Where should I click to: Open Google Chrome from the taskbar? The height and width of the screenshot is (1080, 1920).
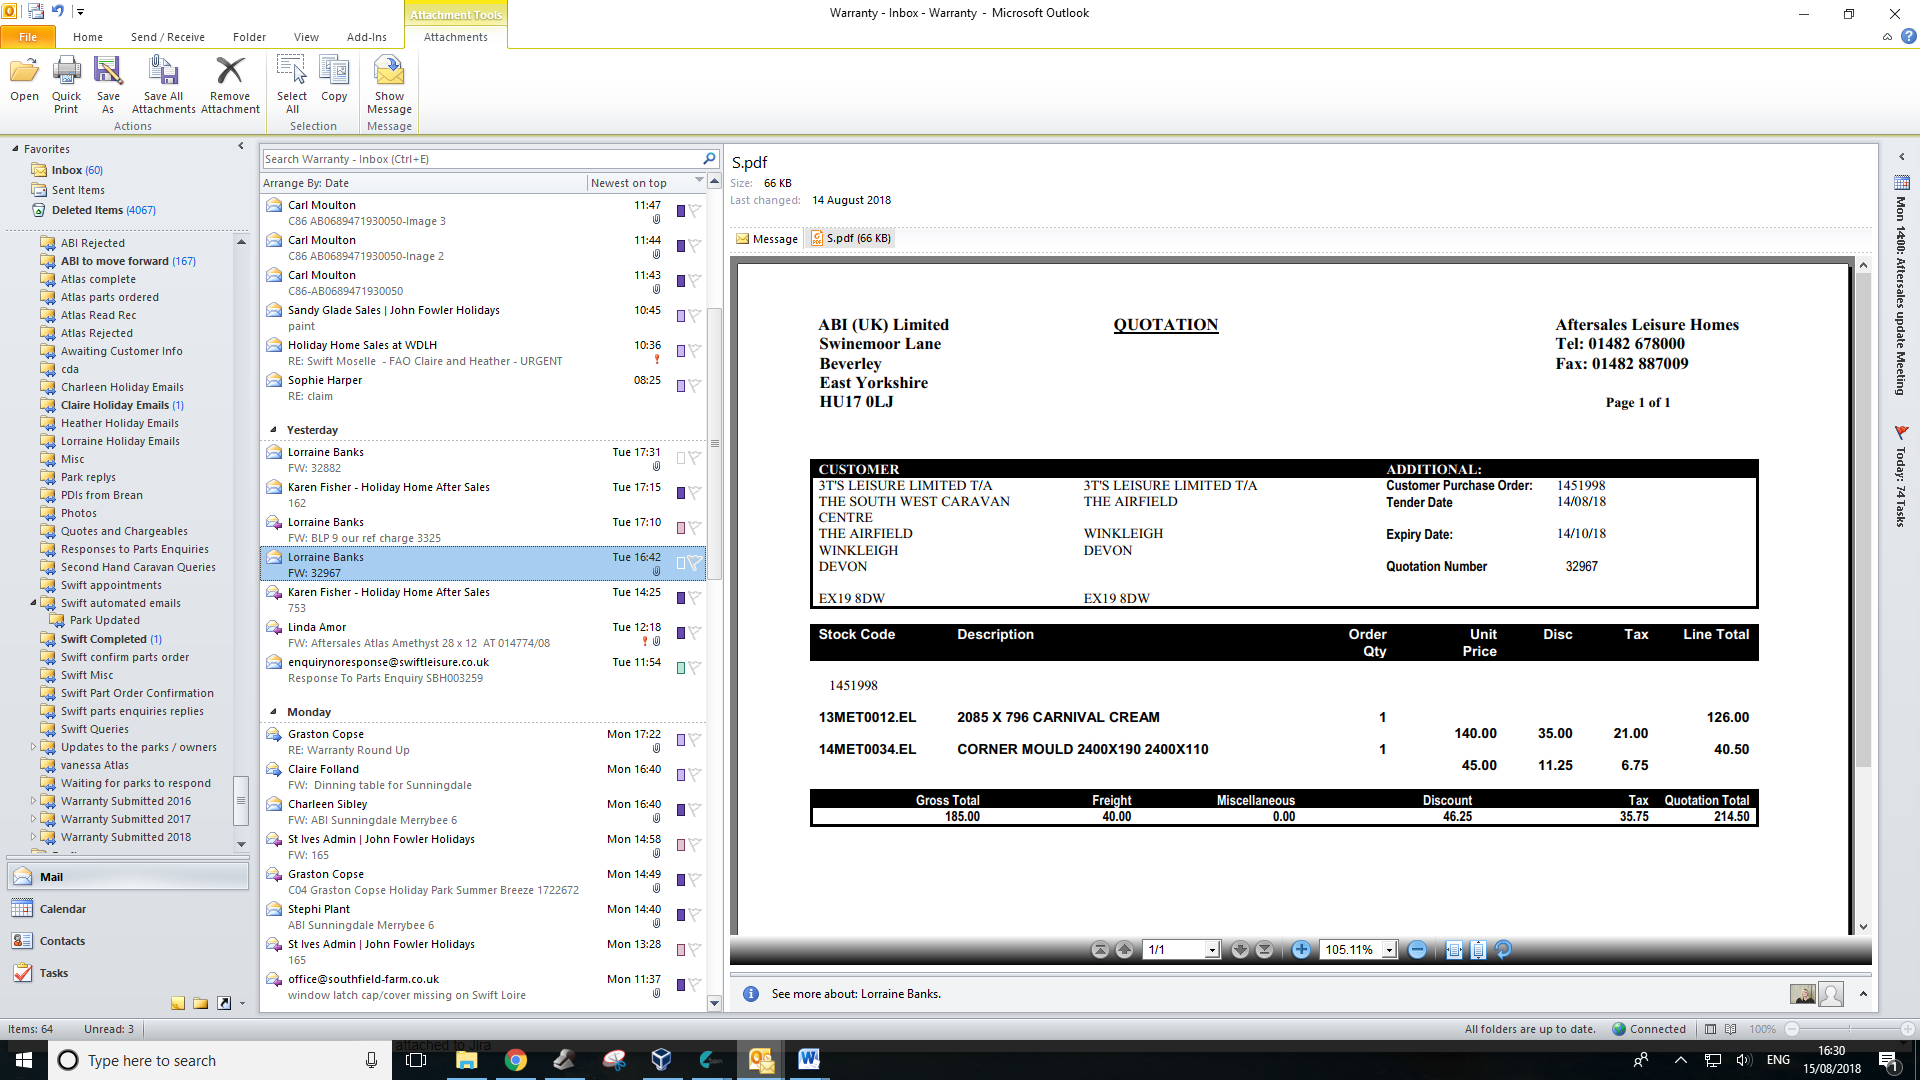point(515,1060)
